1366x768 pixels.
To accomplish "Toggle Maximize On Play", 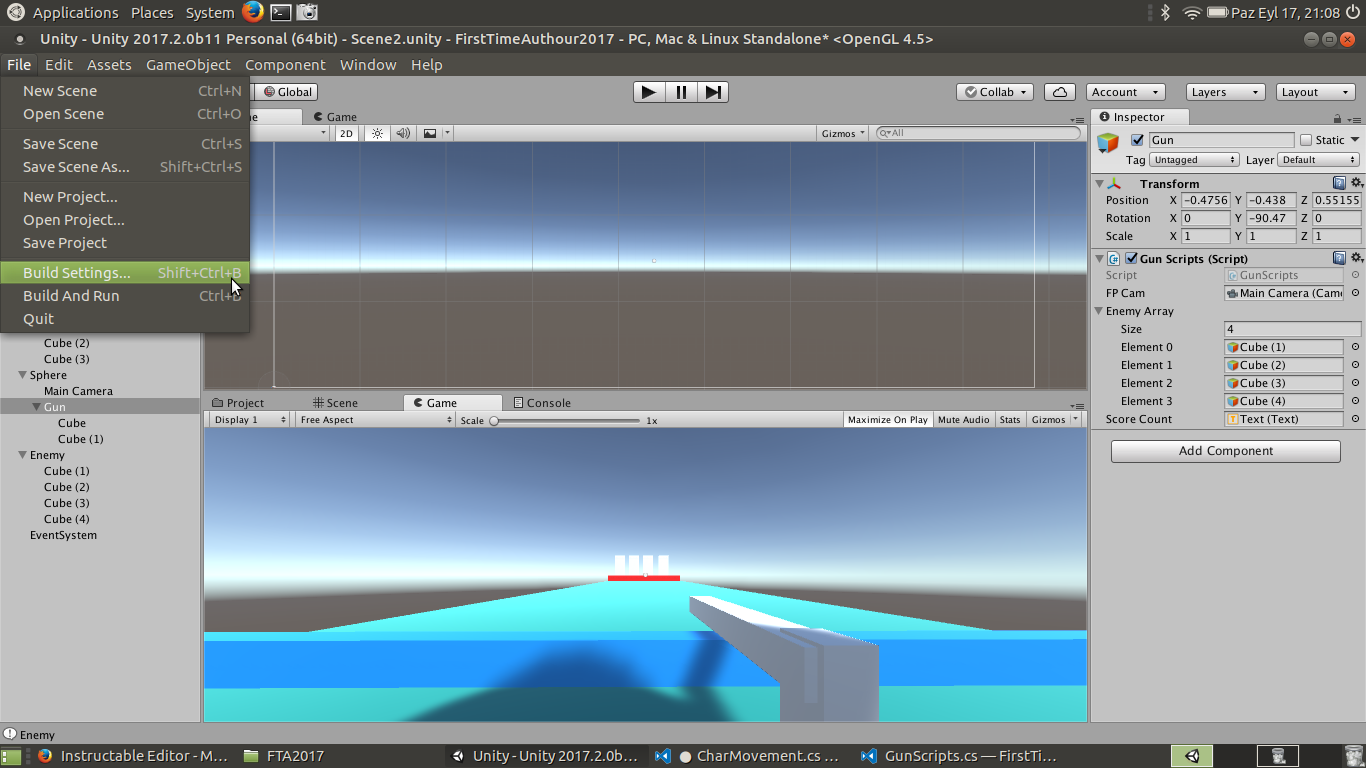I will [x=888, y=420].
